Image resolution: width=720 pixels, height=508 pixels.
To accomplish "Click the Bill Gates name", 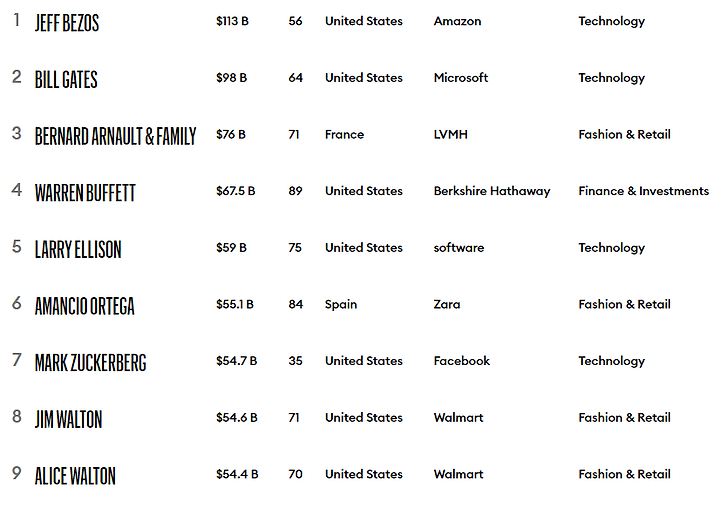I will click(66, 79).
